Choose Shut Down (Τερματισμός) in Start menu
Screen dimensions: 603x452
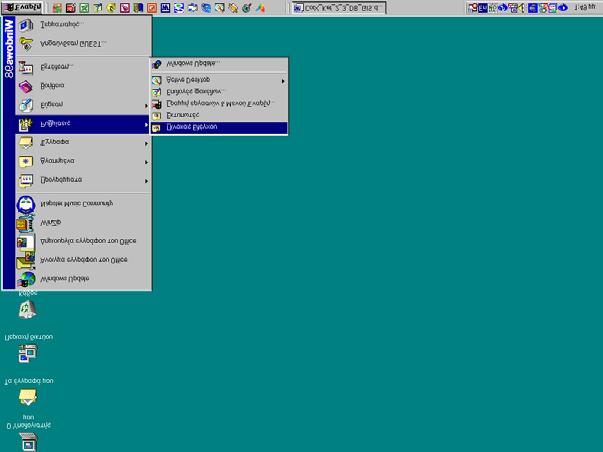click(x=83, y=25)
